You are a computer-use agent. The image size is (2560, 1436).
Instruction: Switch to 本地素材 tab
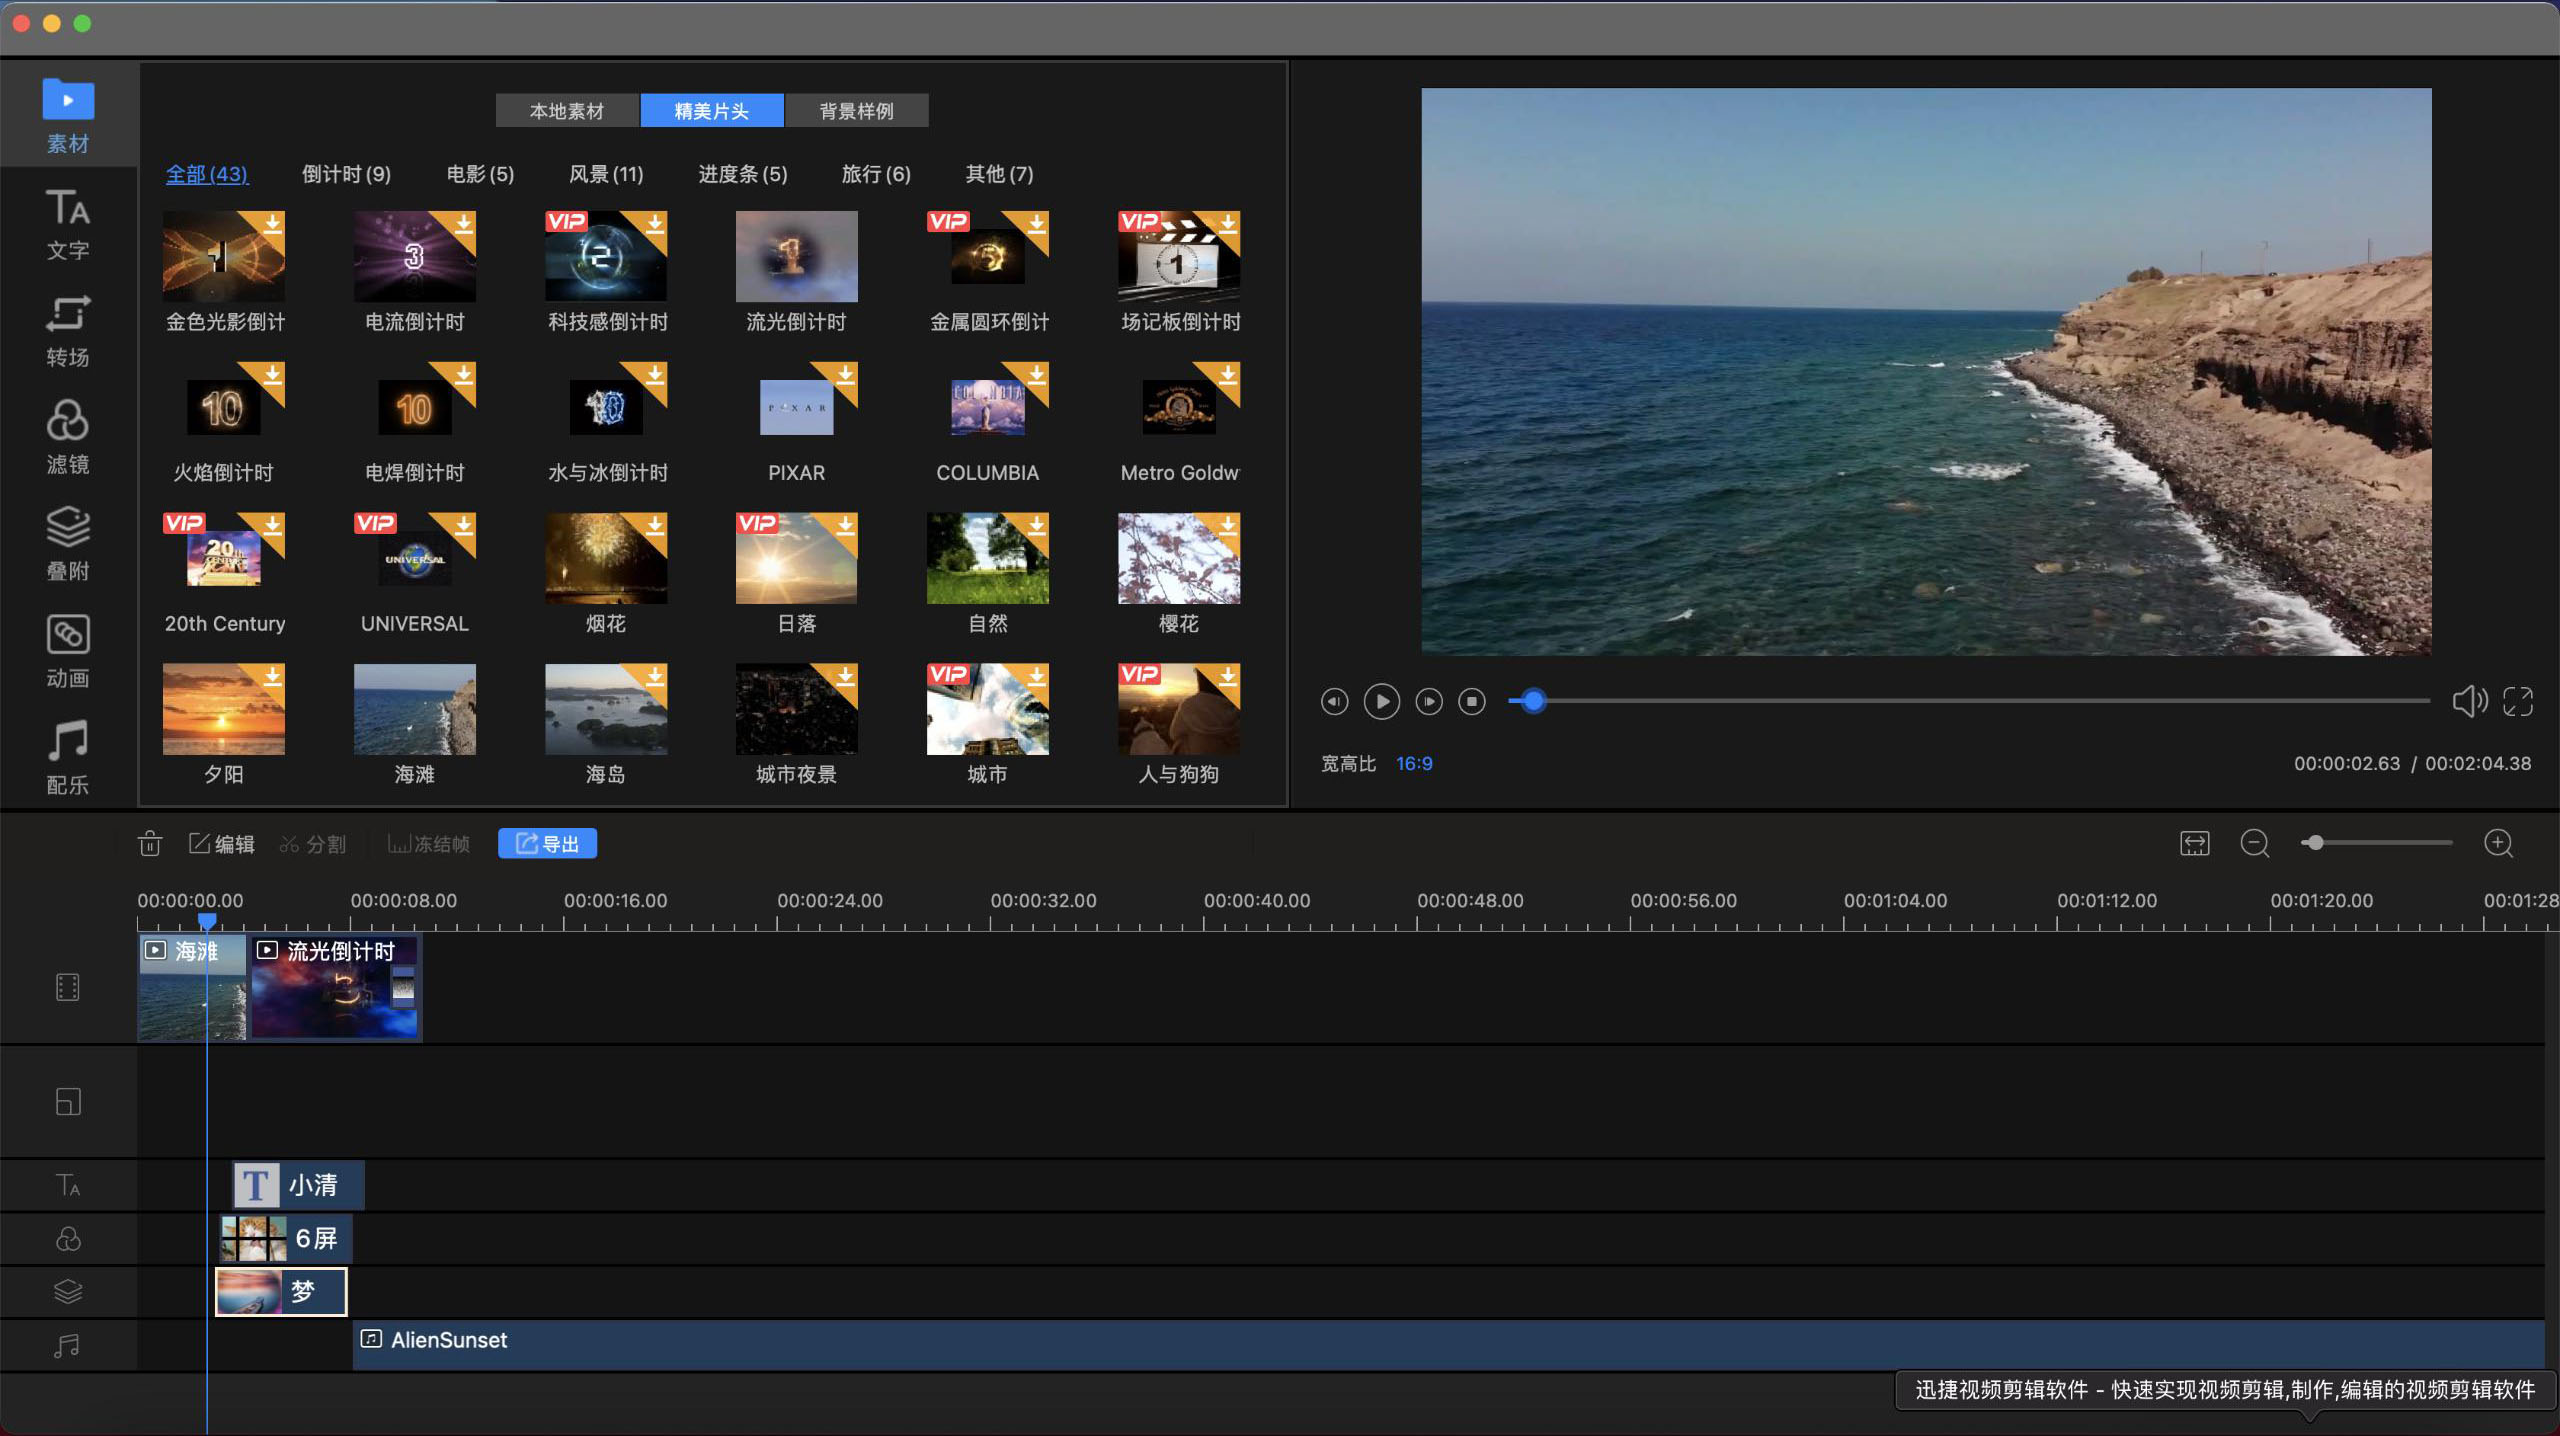568,109
